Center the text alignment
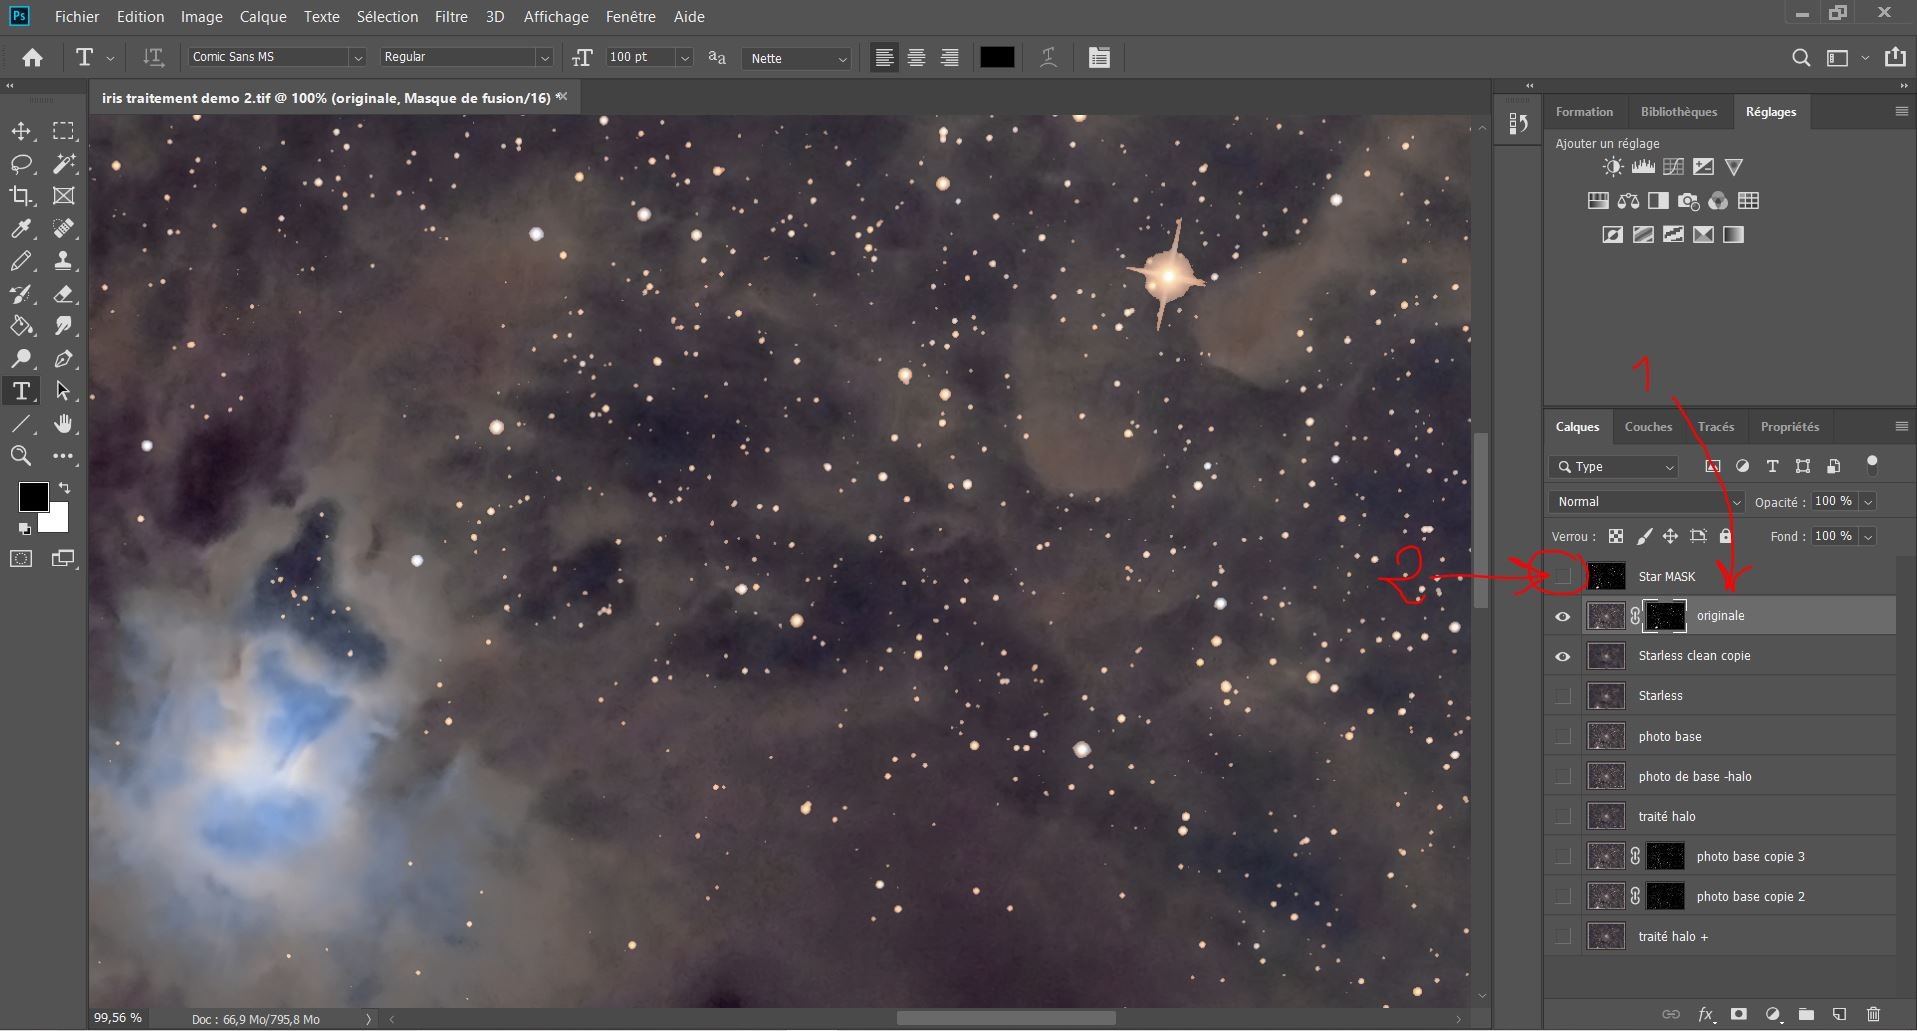1917x1031 pixels. coord(916,58)
